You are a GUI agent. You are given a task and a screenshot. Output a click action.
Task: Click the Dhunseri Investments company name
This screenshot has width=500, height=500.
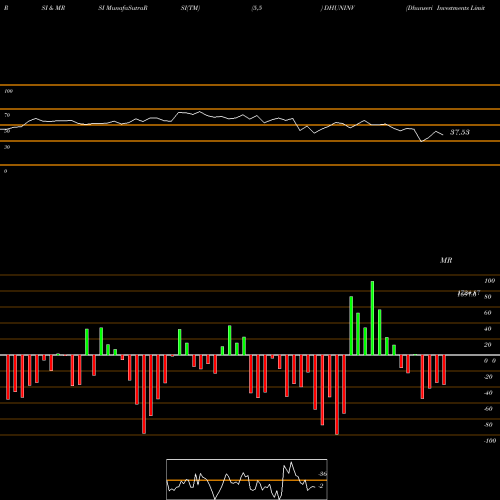pyautogui.click(x=445, y=8)
